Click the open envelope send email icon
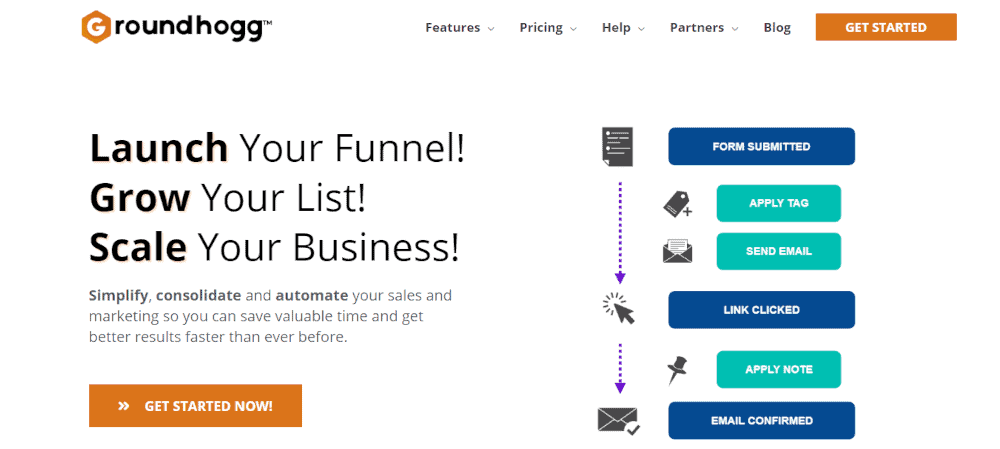Viewport: 1000px width, 449px height. 678,251
